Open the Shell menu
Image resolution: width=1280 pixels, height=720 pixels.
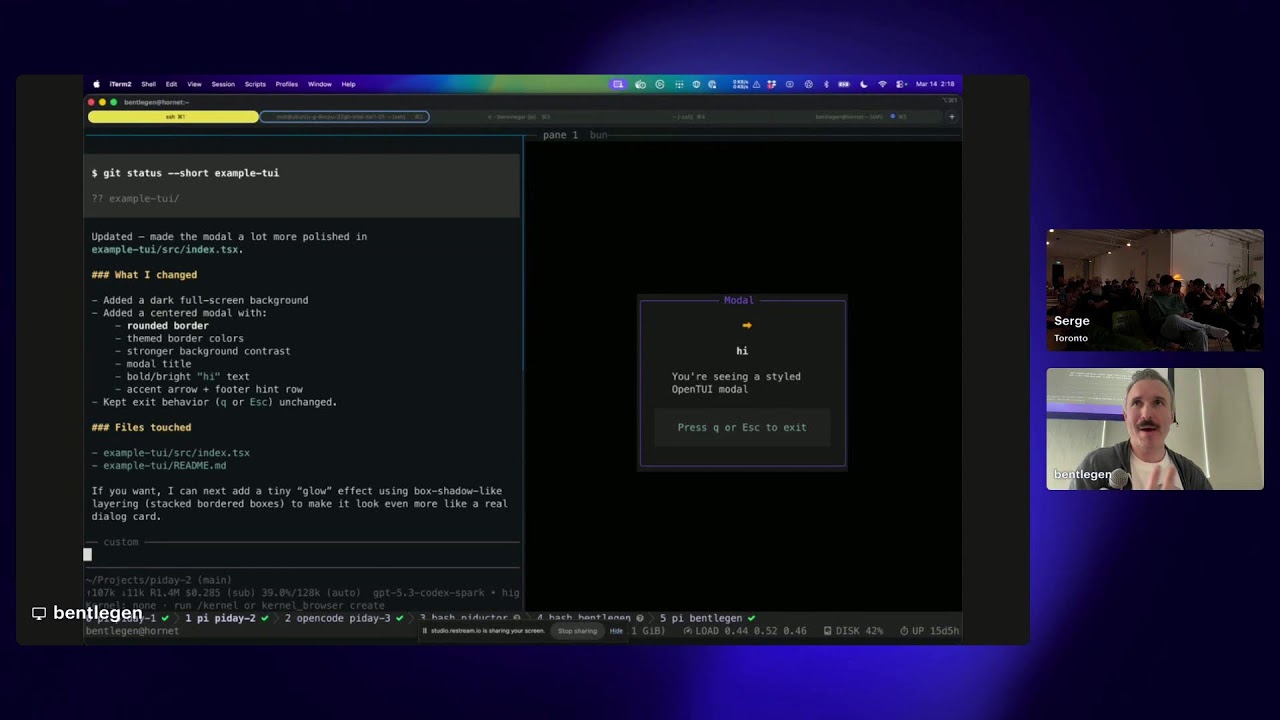[148, 84]
